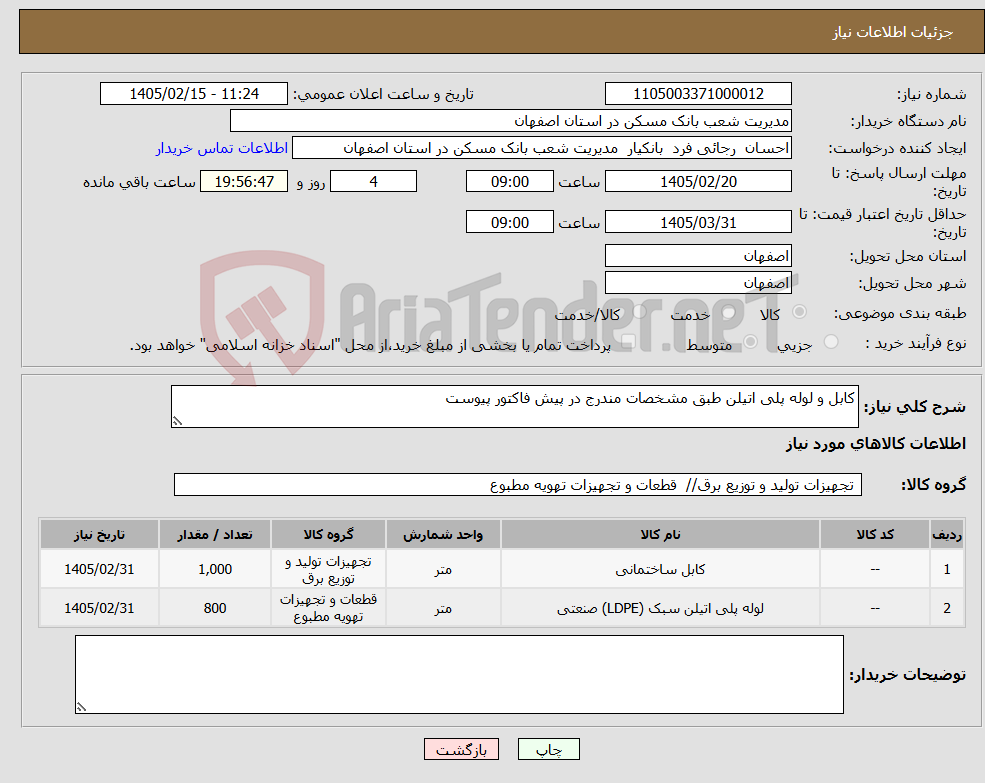985x783 pixels.
Task: Click the deadline hour 09:00 field
Action: 509,182
